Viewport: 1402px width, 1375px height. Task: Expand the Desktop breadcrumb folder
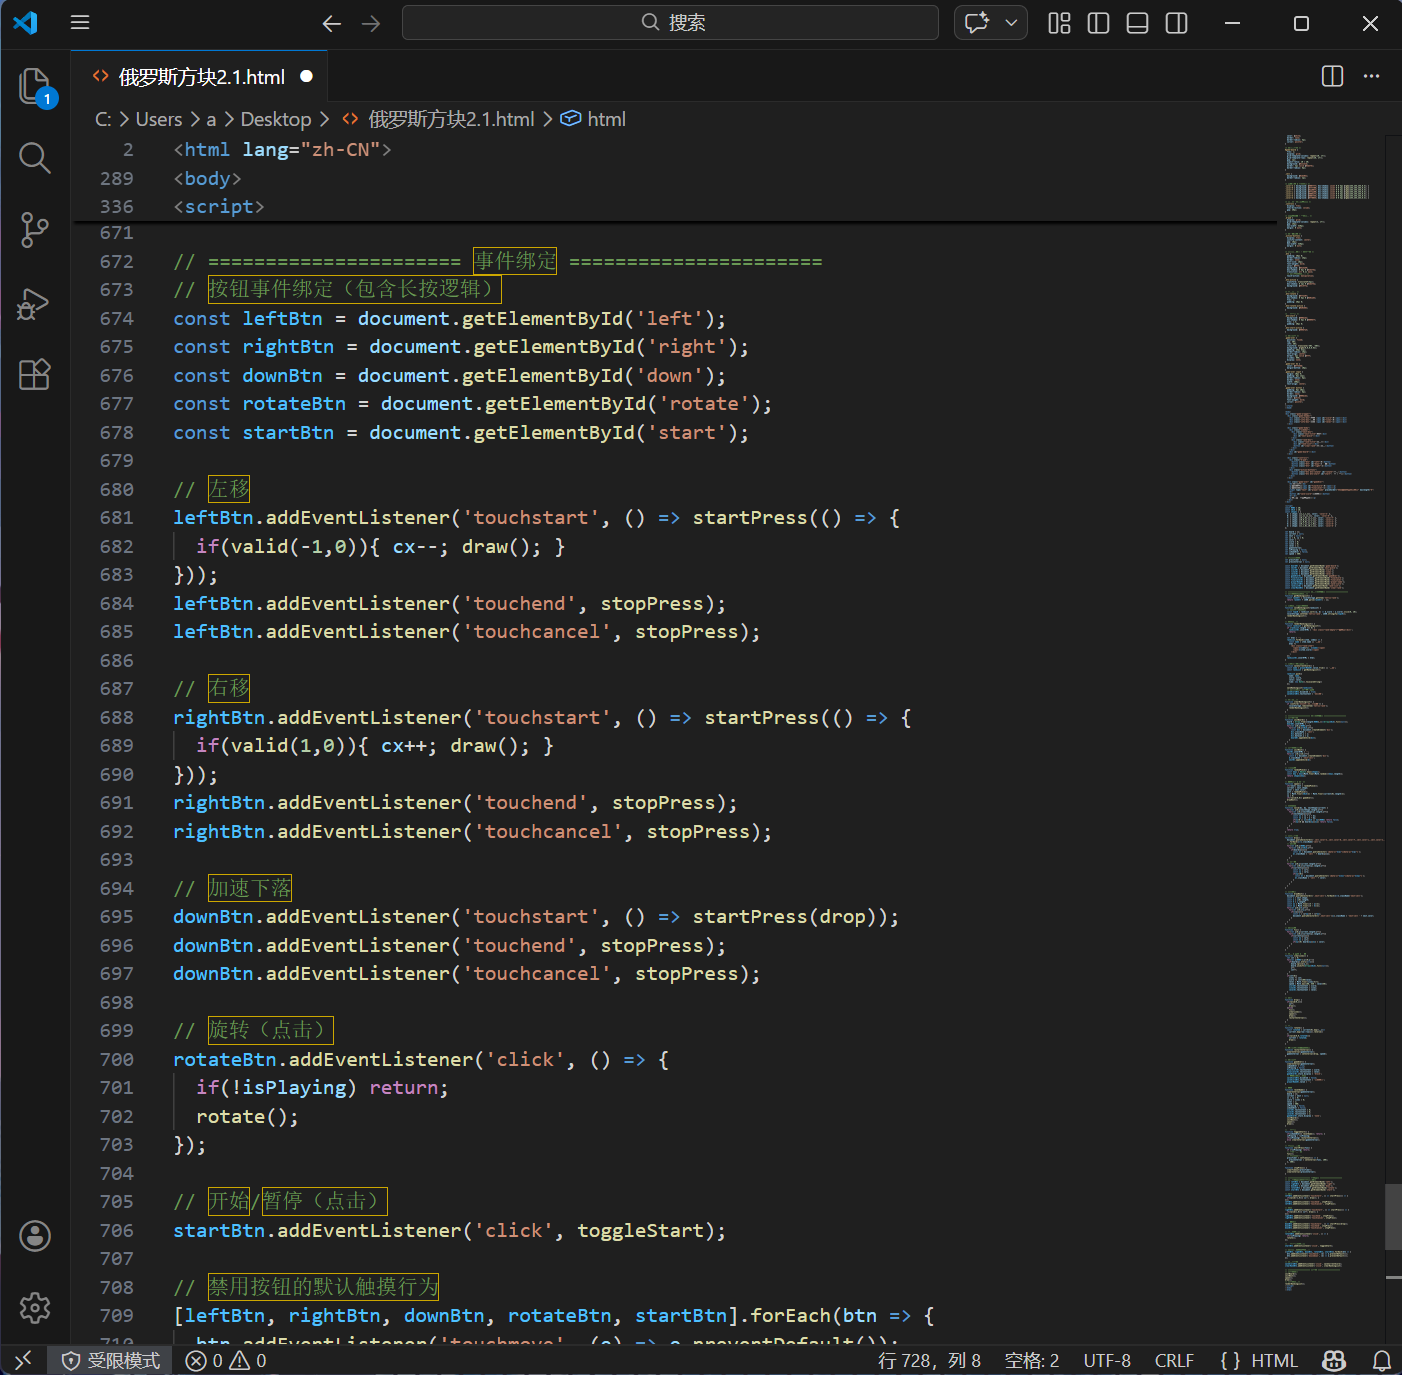click(x=276, y=119)
